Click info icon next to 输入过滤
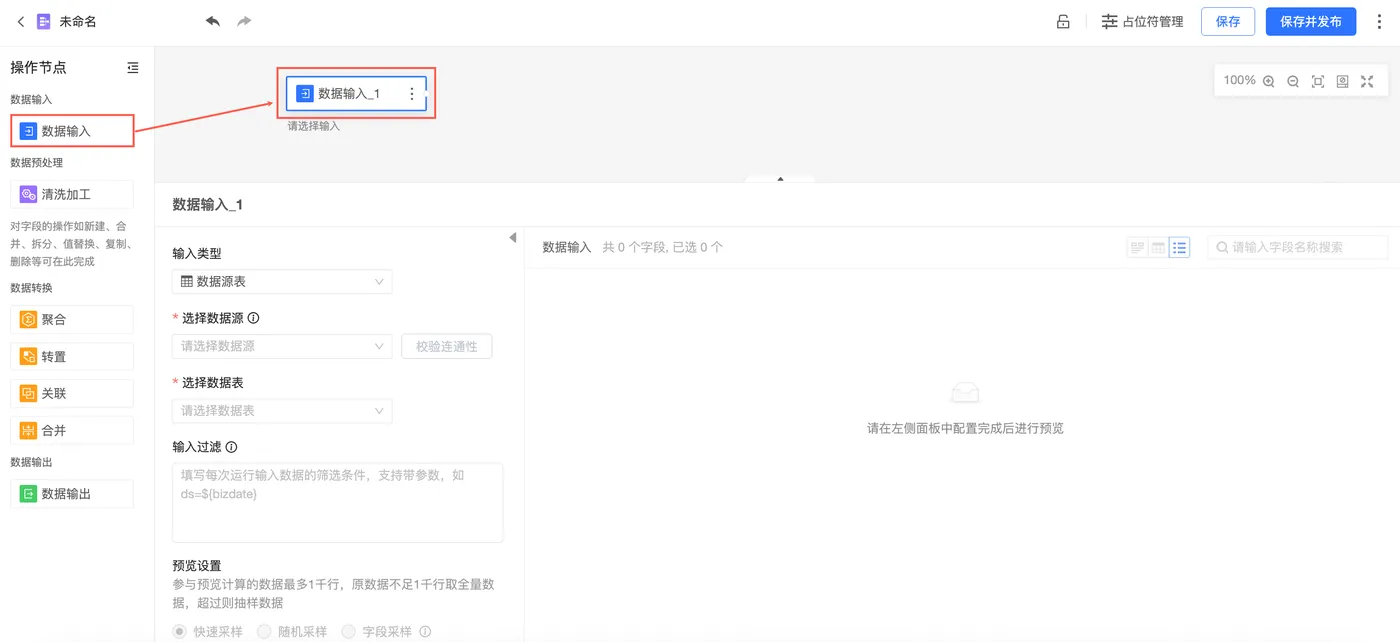Screen dimensions: 1400x642 tap(231, 447)
